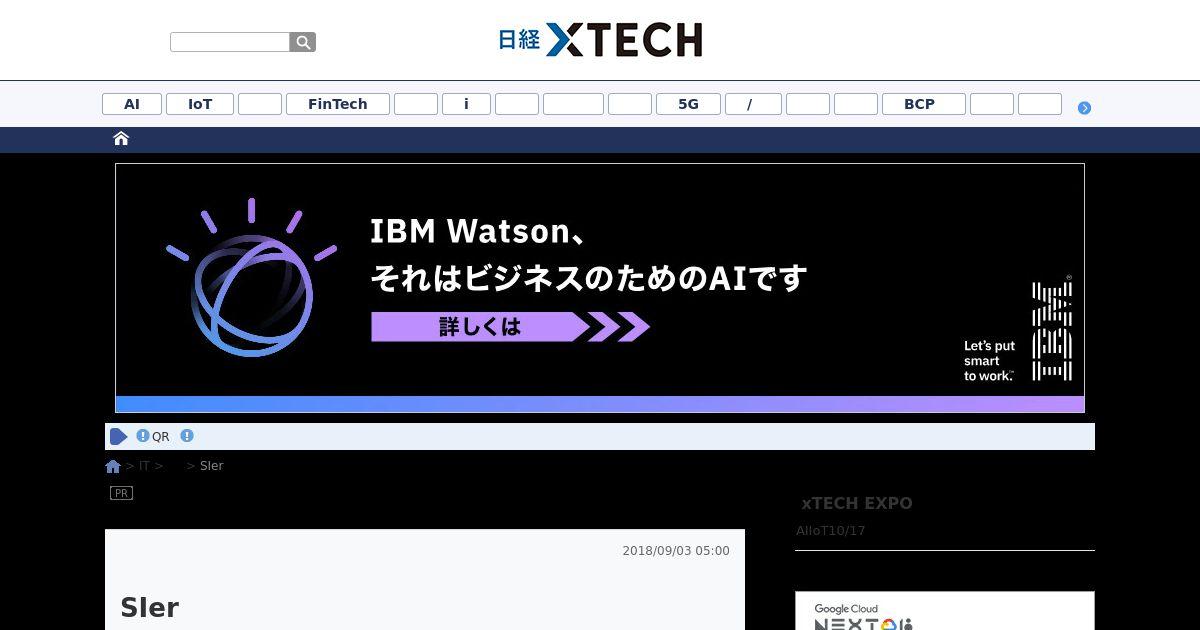
Task: Click the blue arrow icon in the notice bar
Action: coord(118,436)
